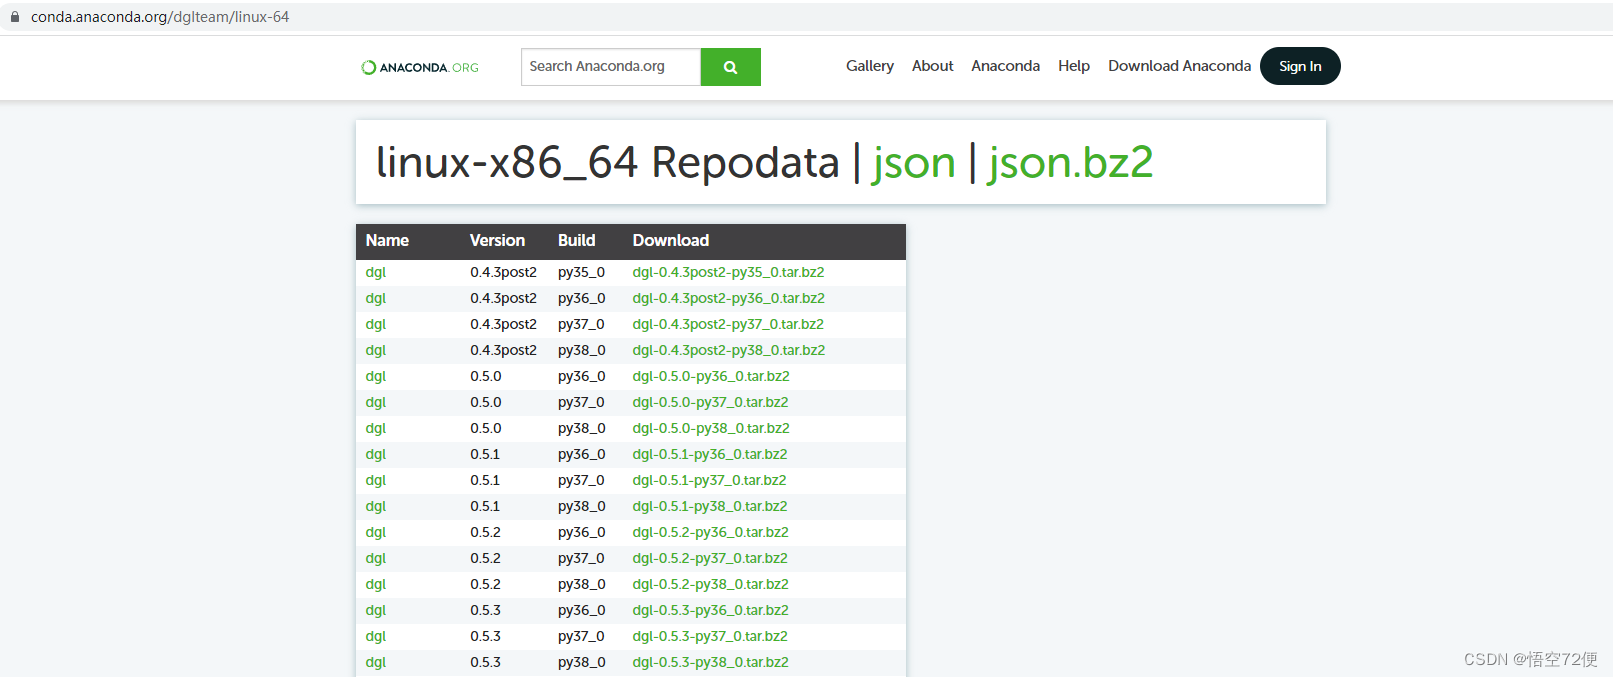Download dgl-0.5.3-py37_0.tar.bz2
The height and width of the screenshot is (677, 1613).
click(710, 636)
